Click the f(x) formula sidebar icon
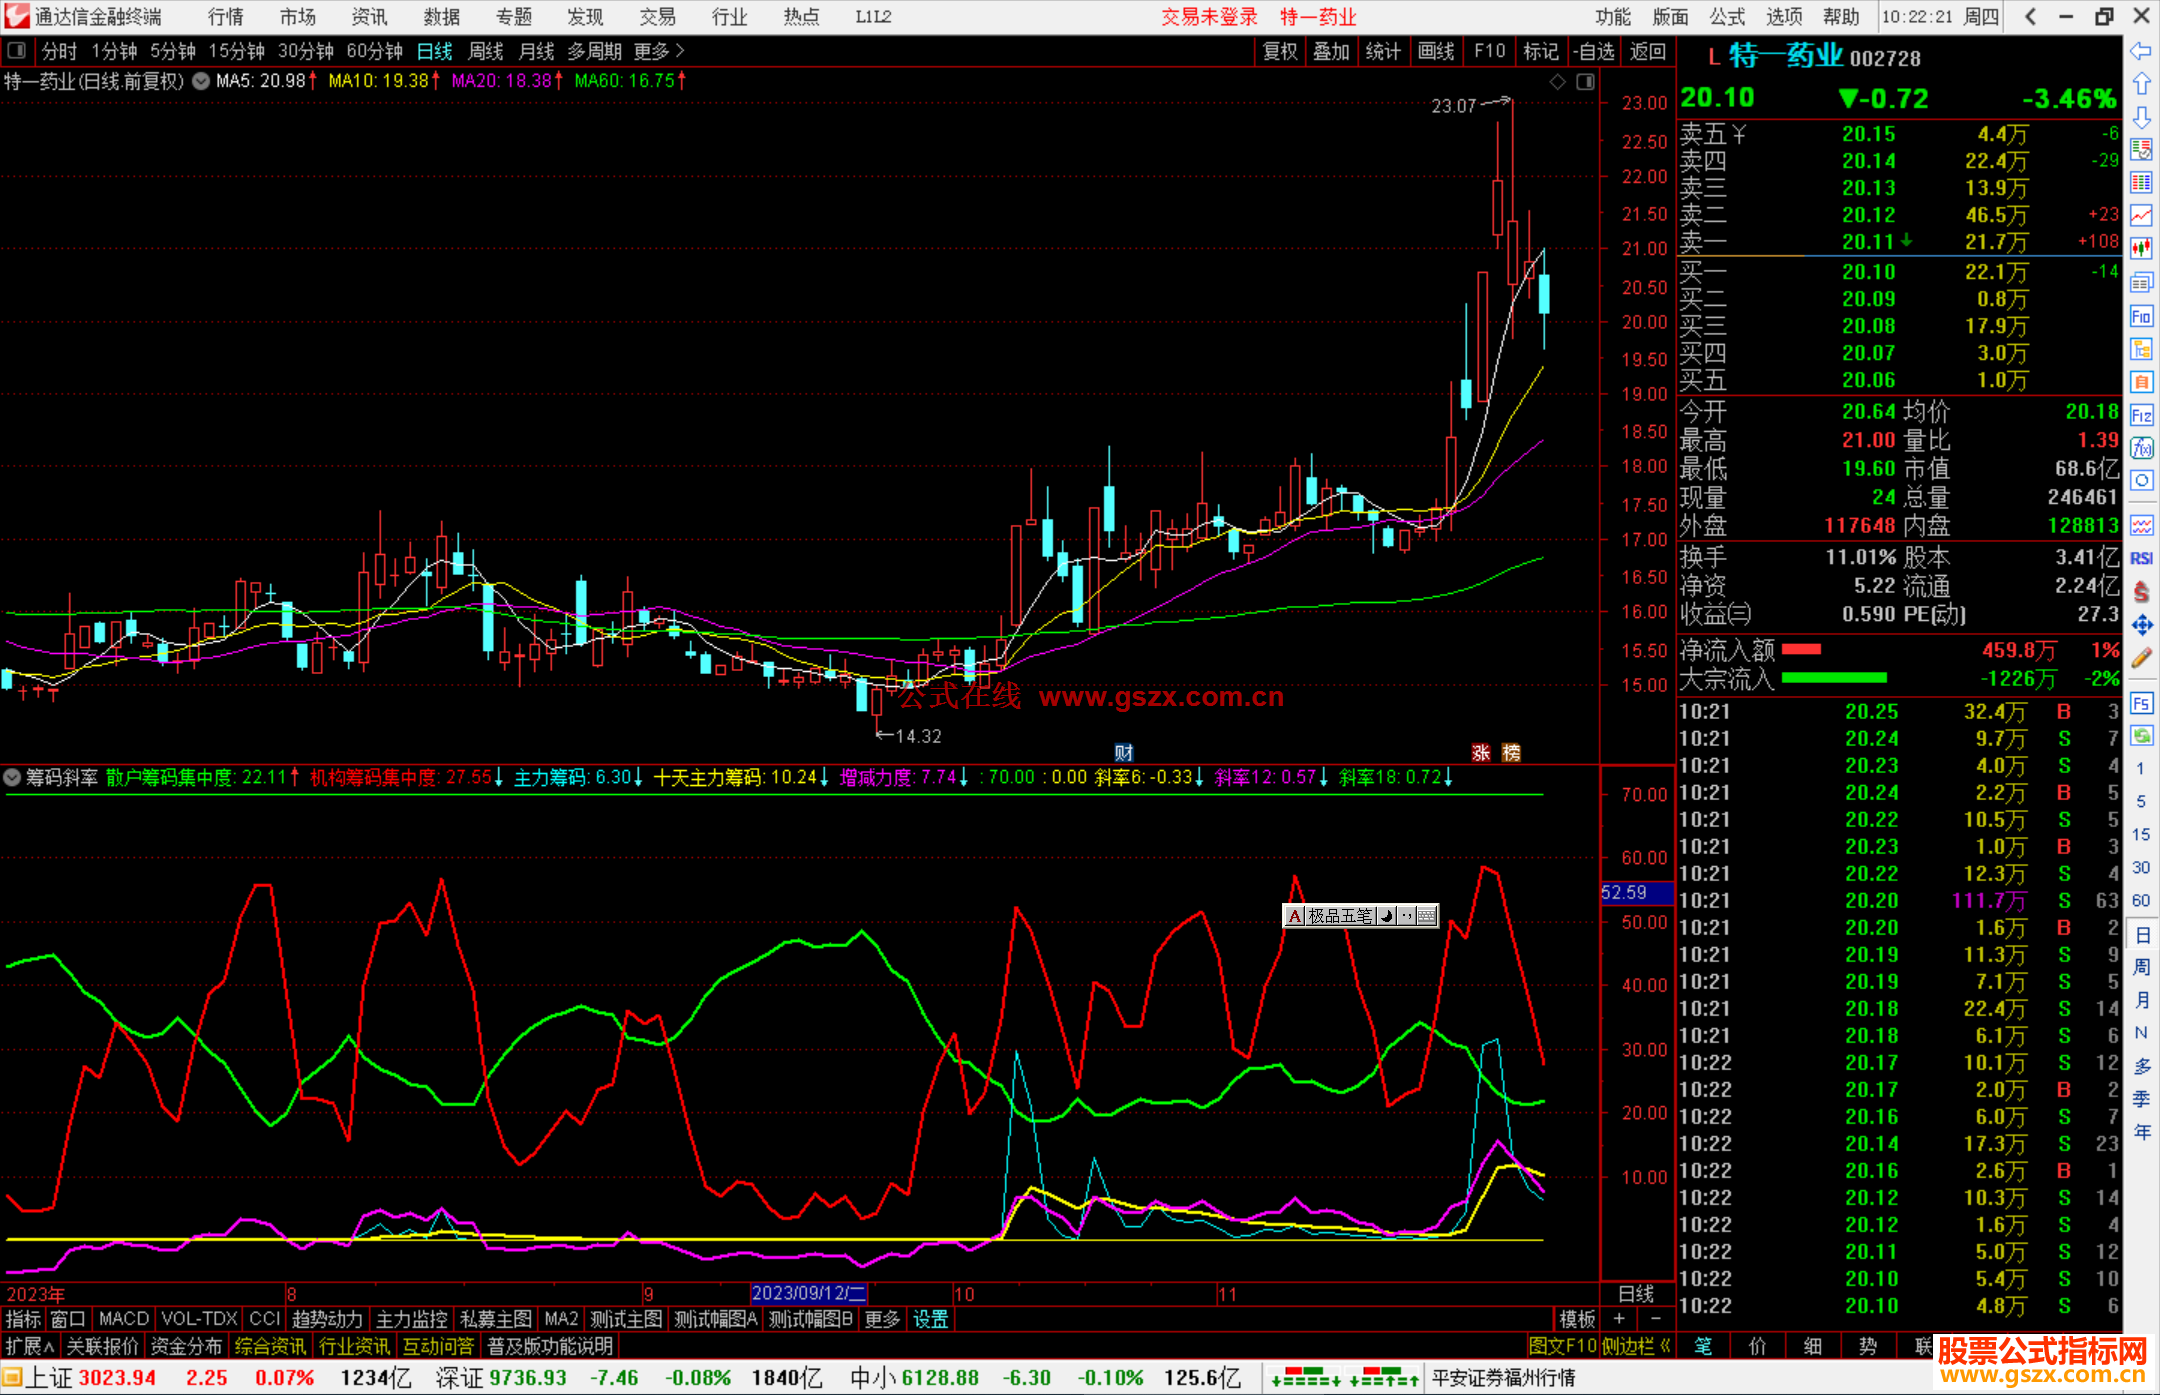The width and height of the screenshot is (2160, 1395). [x=2141, y=448]
